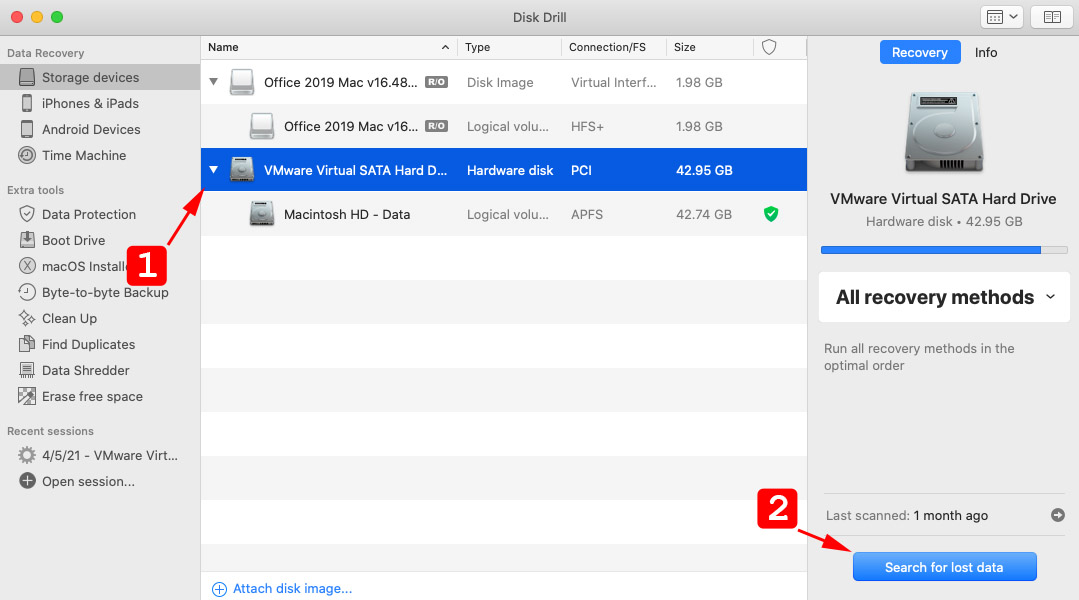This screenshot has height=600, width=1079.
Task: Click the Android Devices phone icon
Action: tap(27, 129)
